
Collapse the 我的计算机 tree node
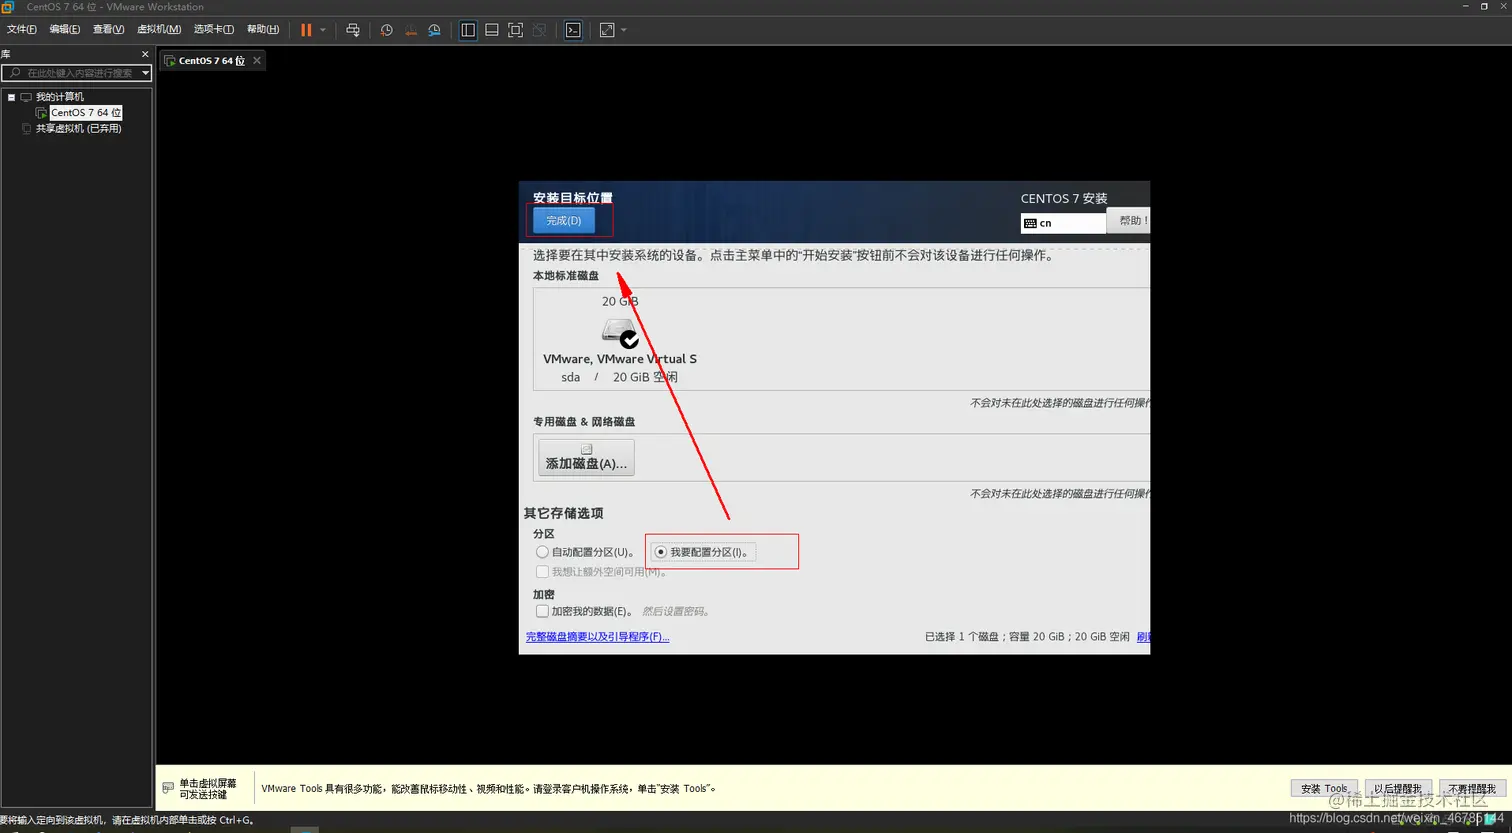11,97
